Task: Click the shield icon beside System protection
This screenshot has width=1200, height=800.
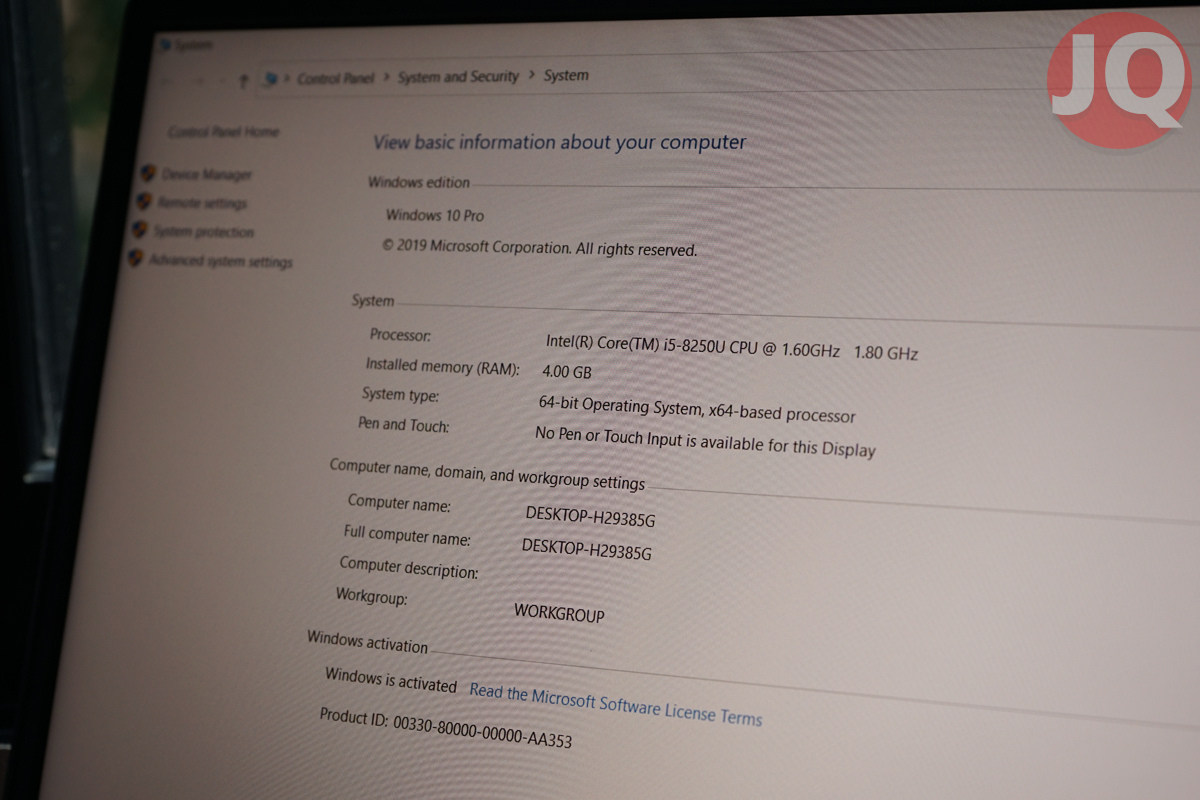Action: [x=140, y=230]
